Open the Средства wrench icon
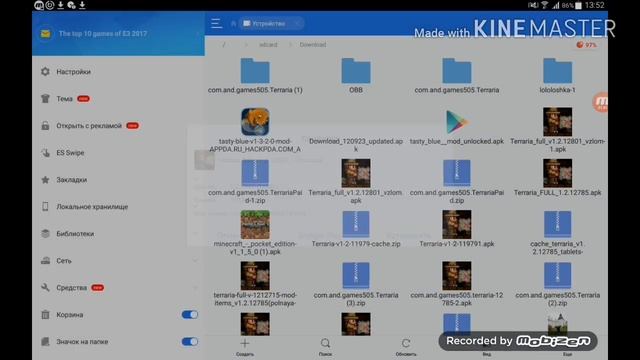Viewport: 640px width, 360px height. click(45, 287)
